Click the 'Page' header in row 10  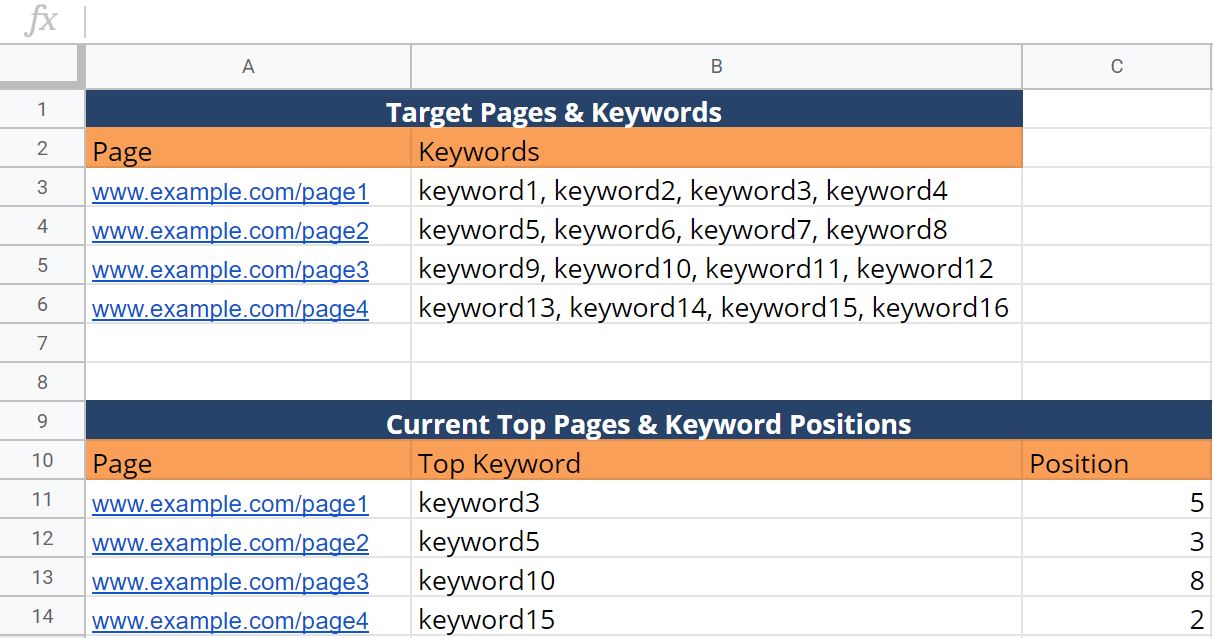tap(248, 461)
